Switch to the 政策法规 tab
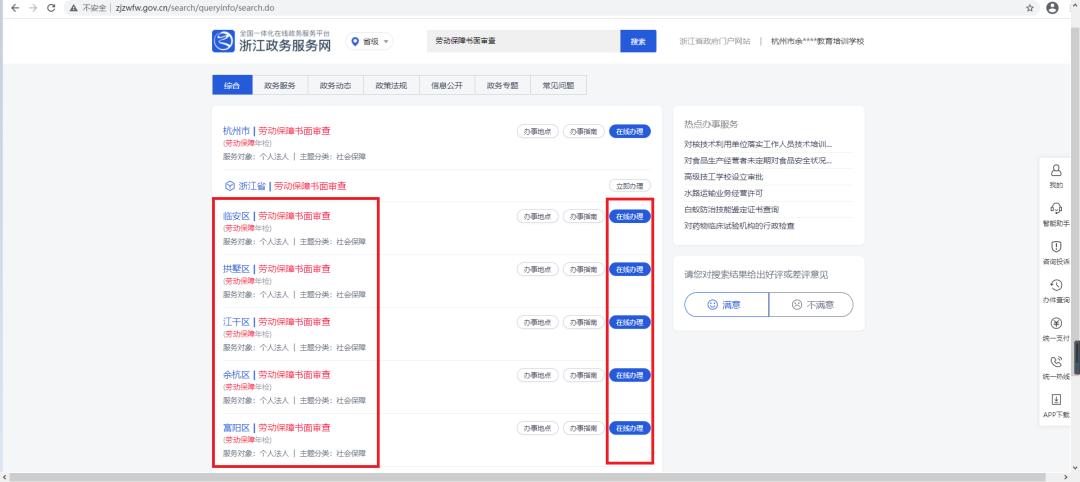 391,85
